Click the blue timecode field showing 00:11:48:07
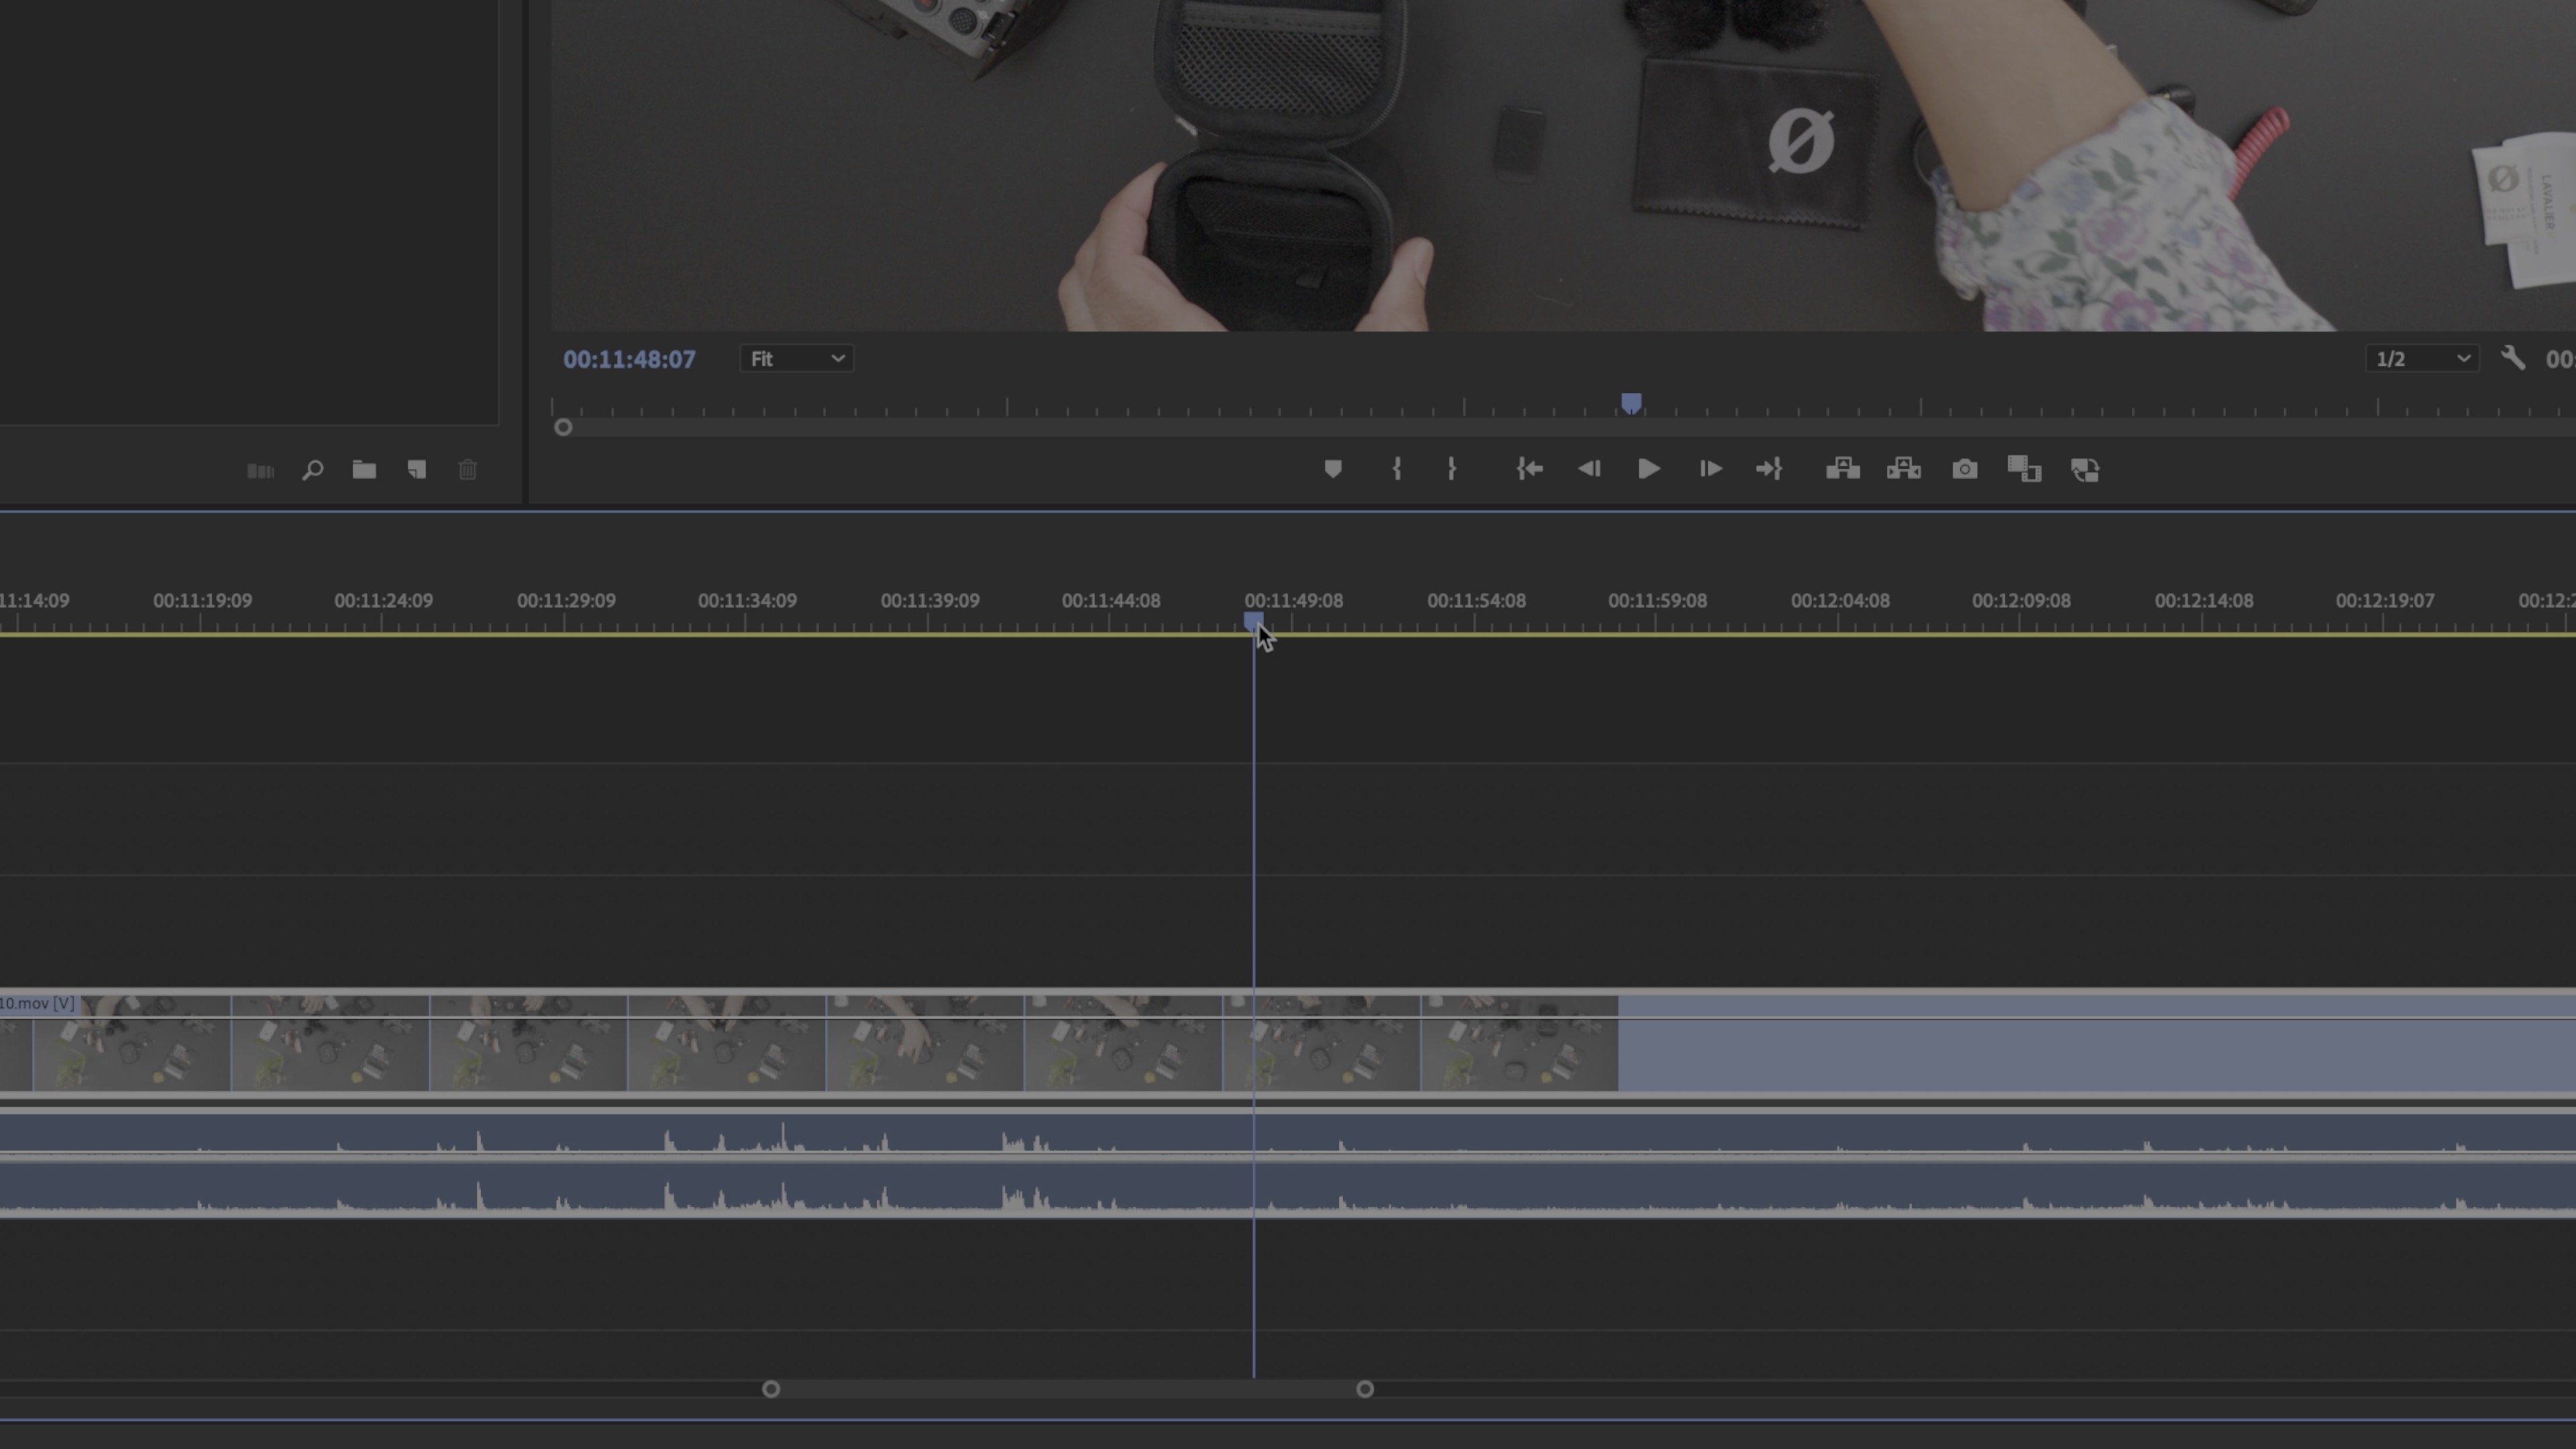Screen dimensions: 2576x1449 coord(629,359)
